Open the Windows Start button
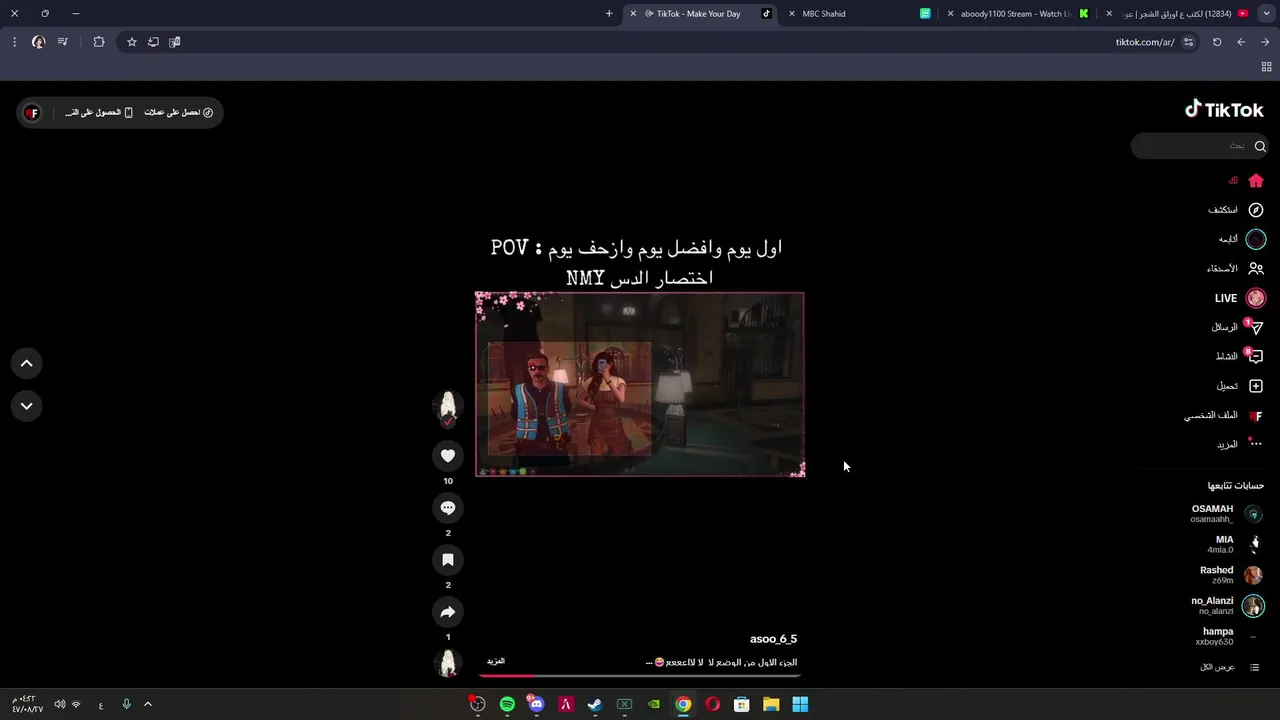This screenshot has width=1280, height=720. 800,704
